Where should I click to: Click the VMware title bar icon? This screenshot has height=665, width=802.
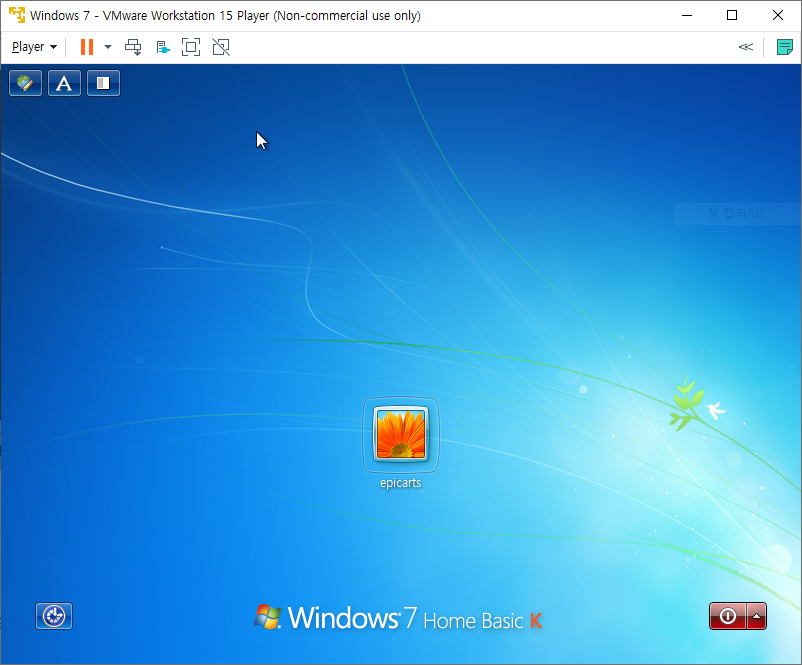[x=17, y=15]
